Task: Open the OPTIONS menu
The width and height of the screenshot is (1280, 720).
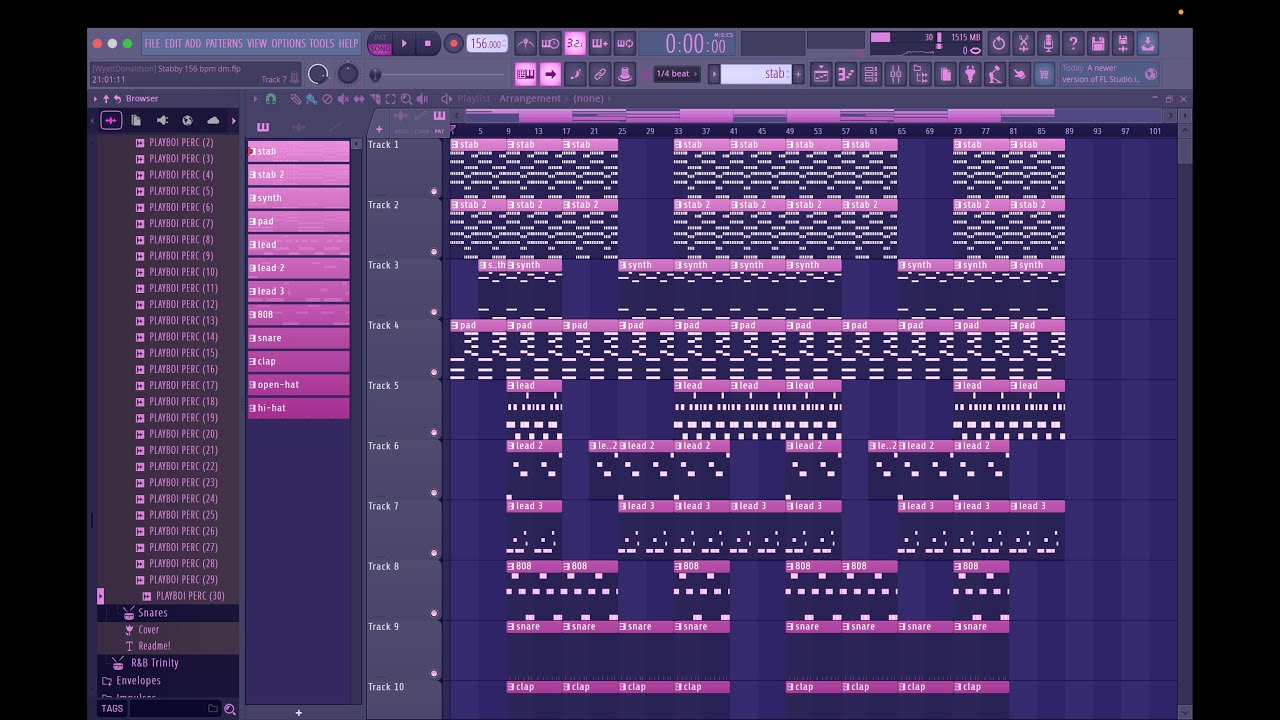Action: pyautogui.click(x=288, y=44)
